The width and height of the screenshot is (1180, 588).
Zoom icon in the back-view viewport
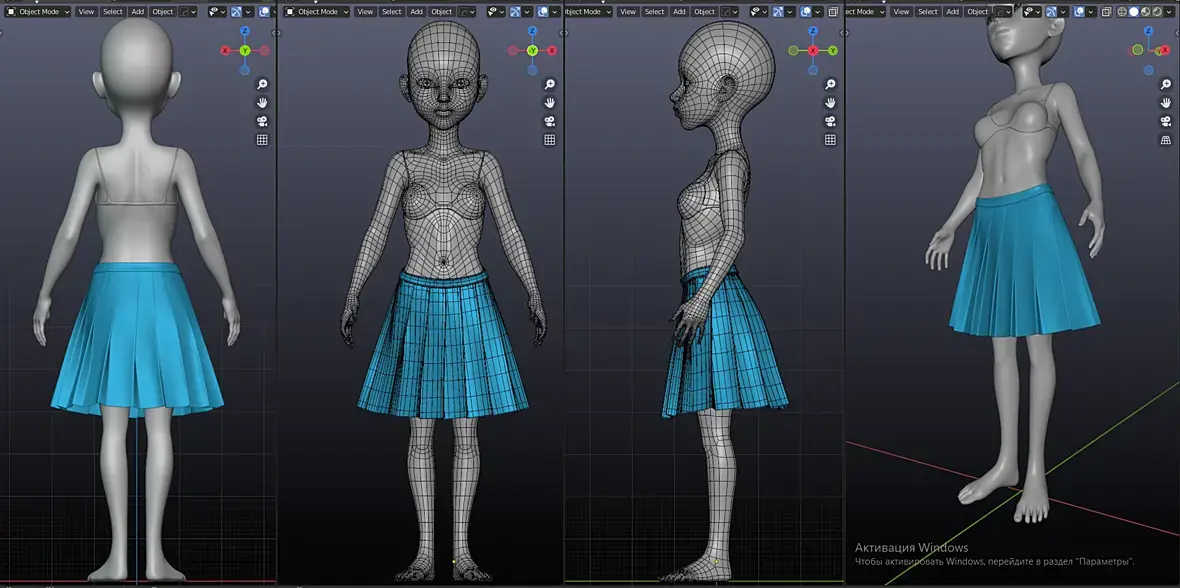262,84
